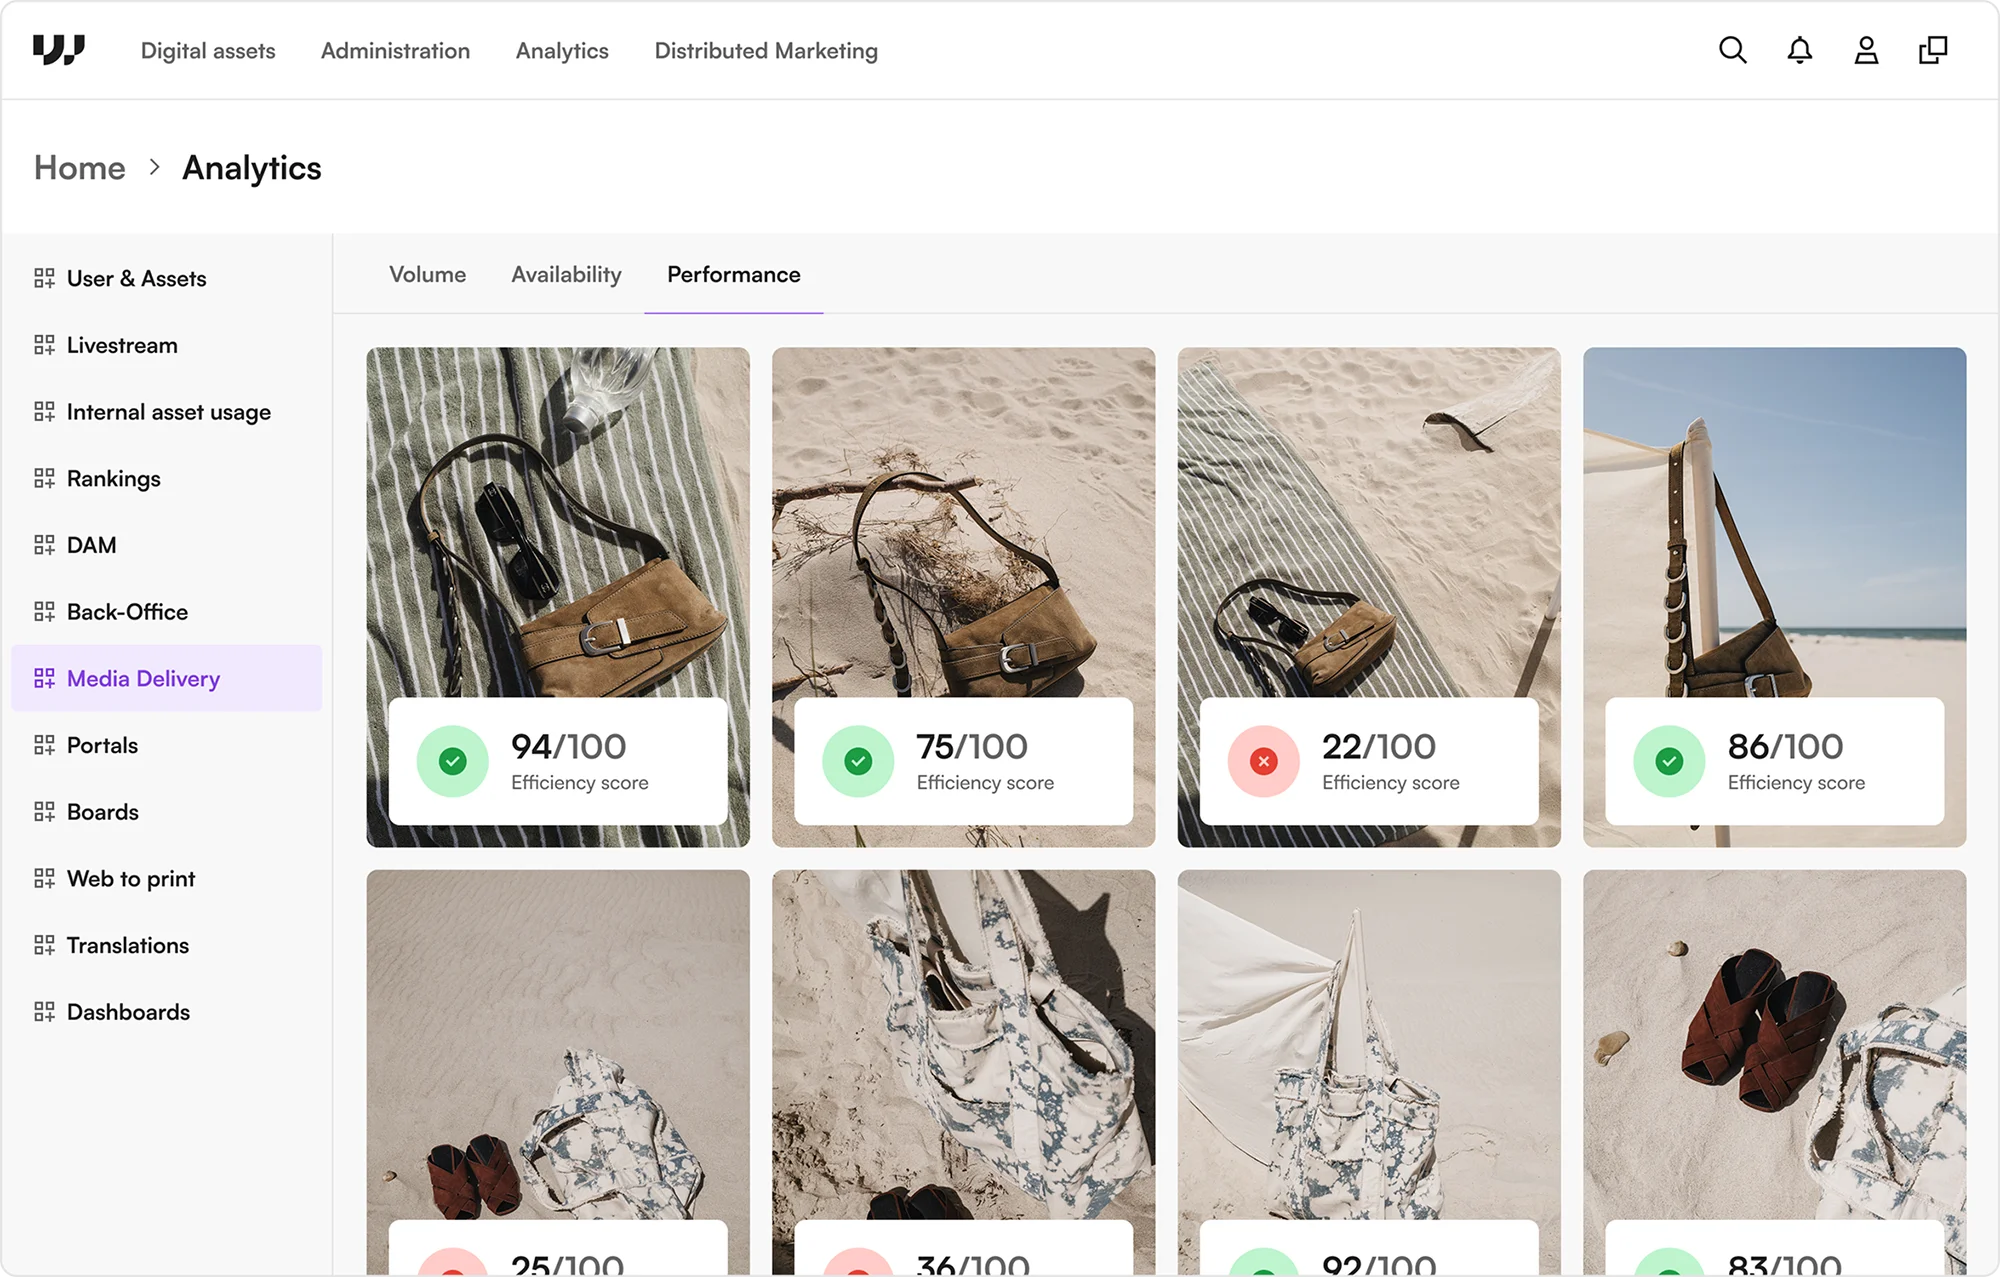Click the logo in top-left corner
Image resolution: width=2000 pixels, height=1277 pixels.
click(x=59, y=50)
